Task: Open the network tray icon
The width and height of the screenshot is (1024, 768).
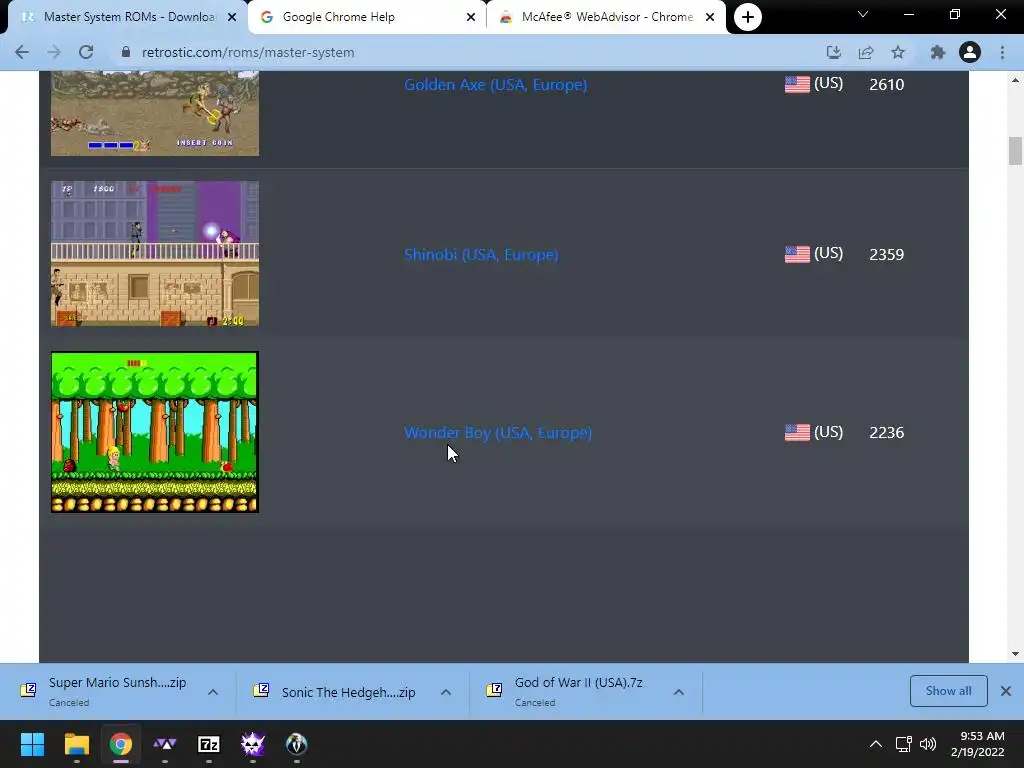Action: coord(904,744)
